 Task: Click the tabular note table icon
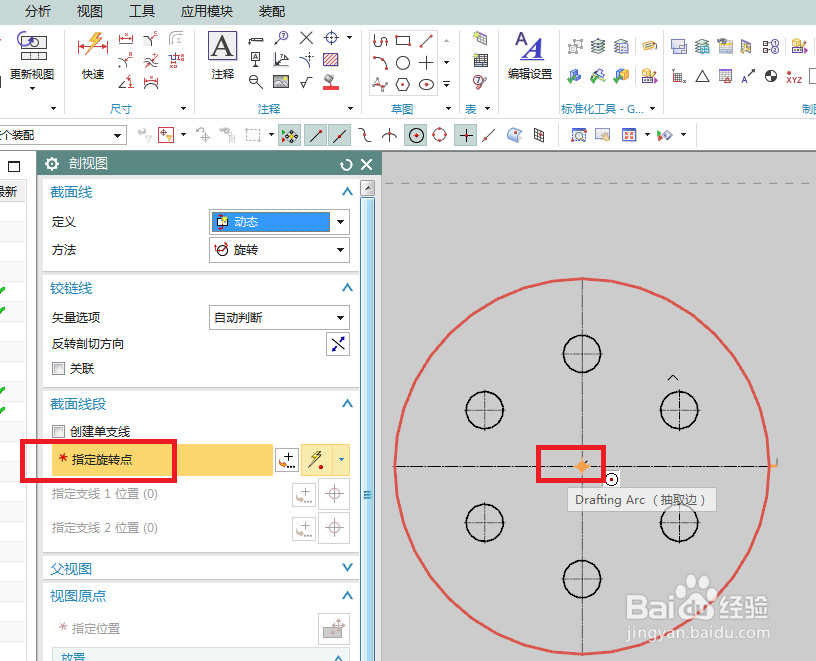480,60
